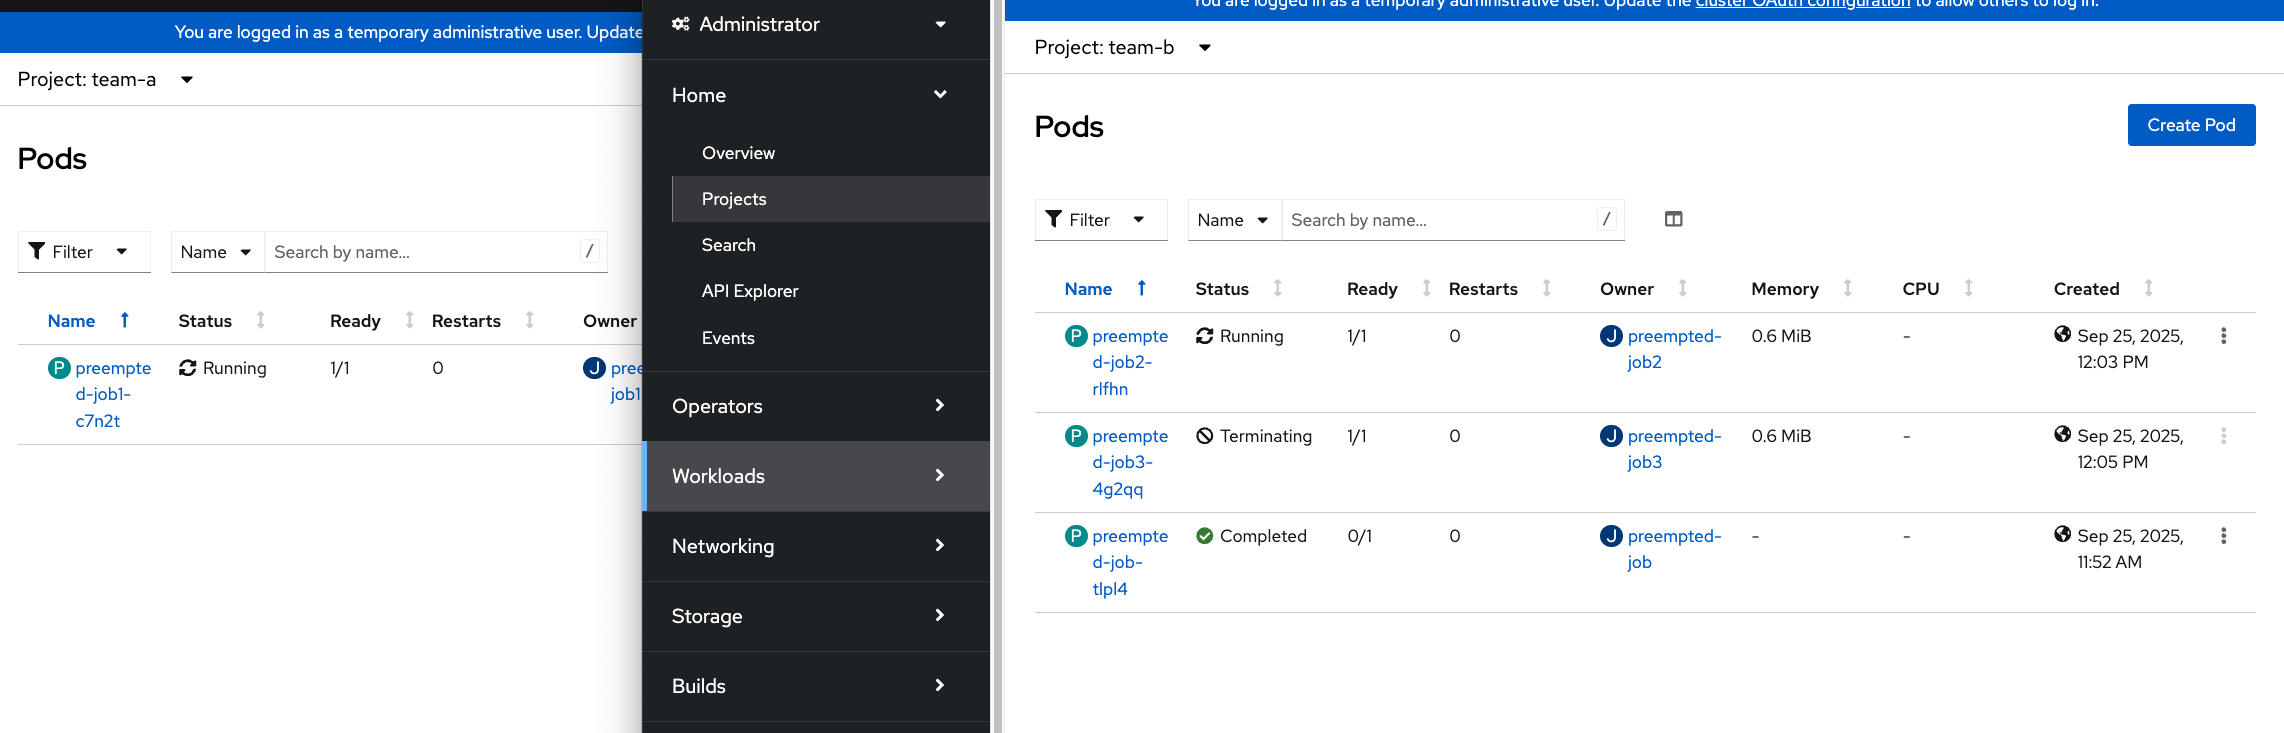The image size is (2284, 733).
Task: Click the Create Pod button
Action: [2190, 125]
